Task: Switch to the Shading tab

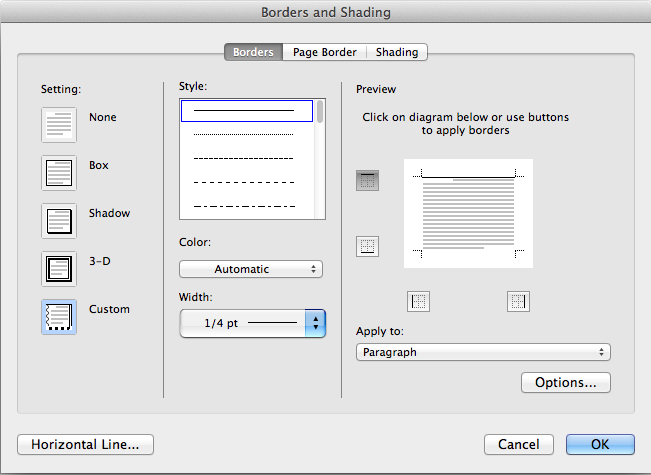Action: coord(397,52)
